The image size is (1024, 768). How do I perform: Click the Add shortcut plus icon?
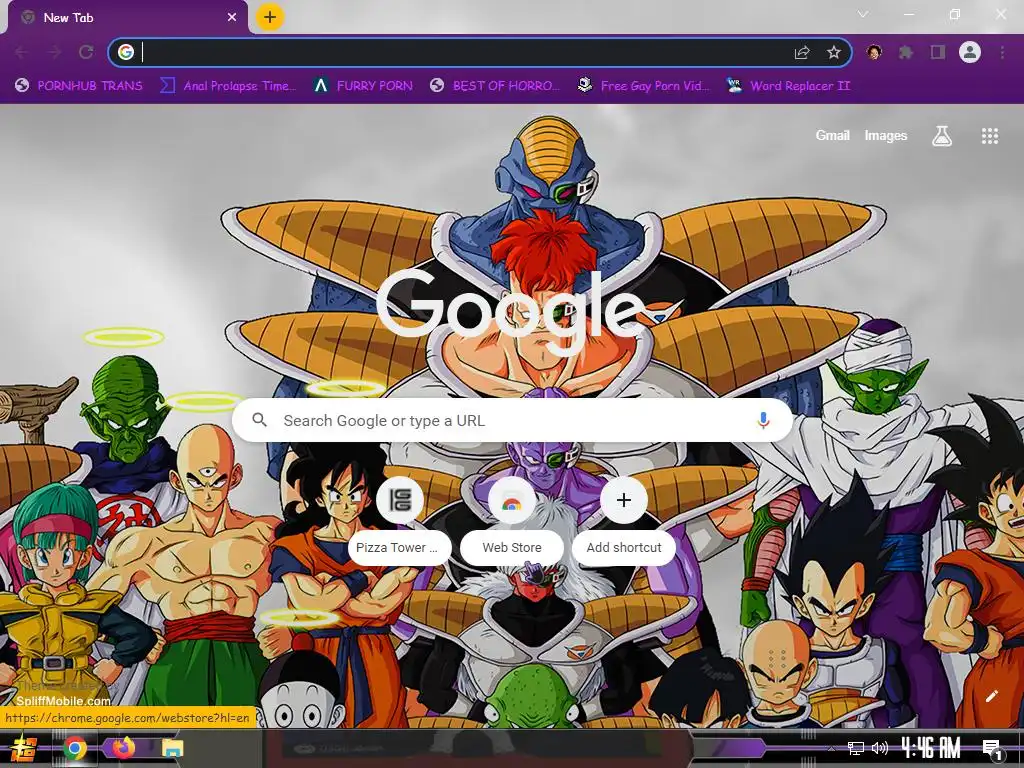pyautogui.click(x=624, y=500)
